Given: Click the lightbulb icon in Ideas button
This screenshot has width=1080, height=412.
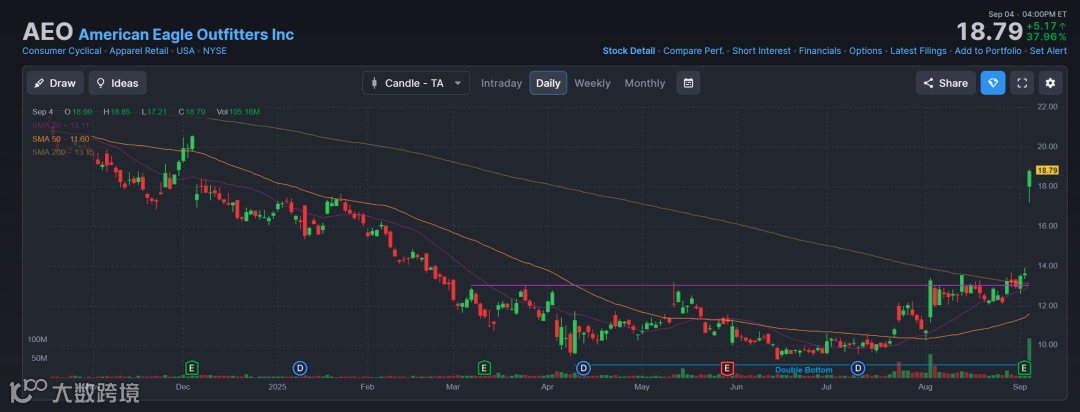Looking at the screenshot, I should pyautogui.click(x=101, y=83).
